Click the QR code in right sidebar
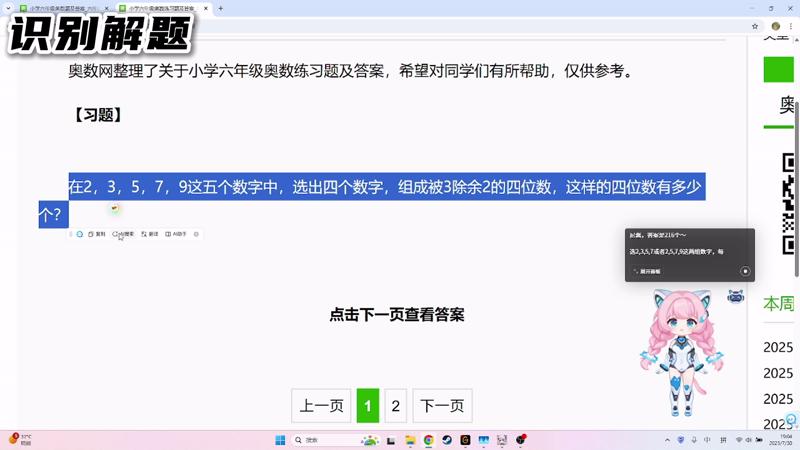 tap(788, 203)
